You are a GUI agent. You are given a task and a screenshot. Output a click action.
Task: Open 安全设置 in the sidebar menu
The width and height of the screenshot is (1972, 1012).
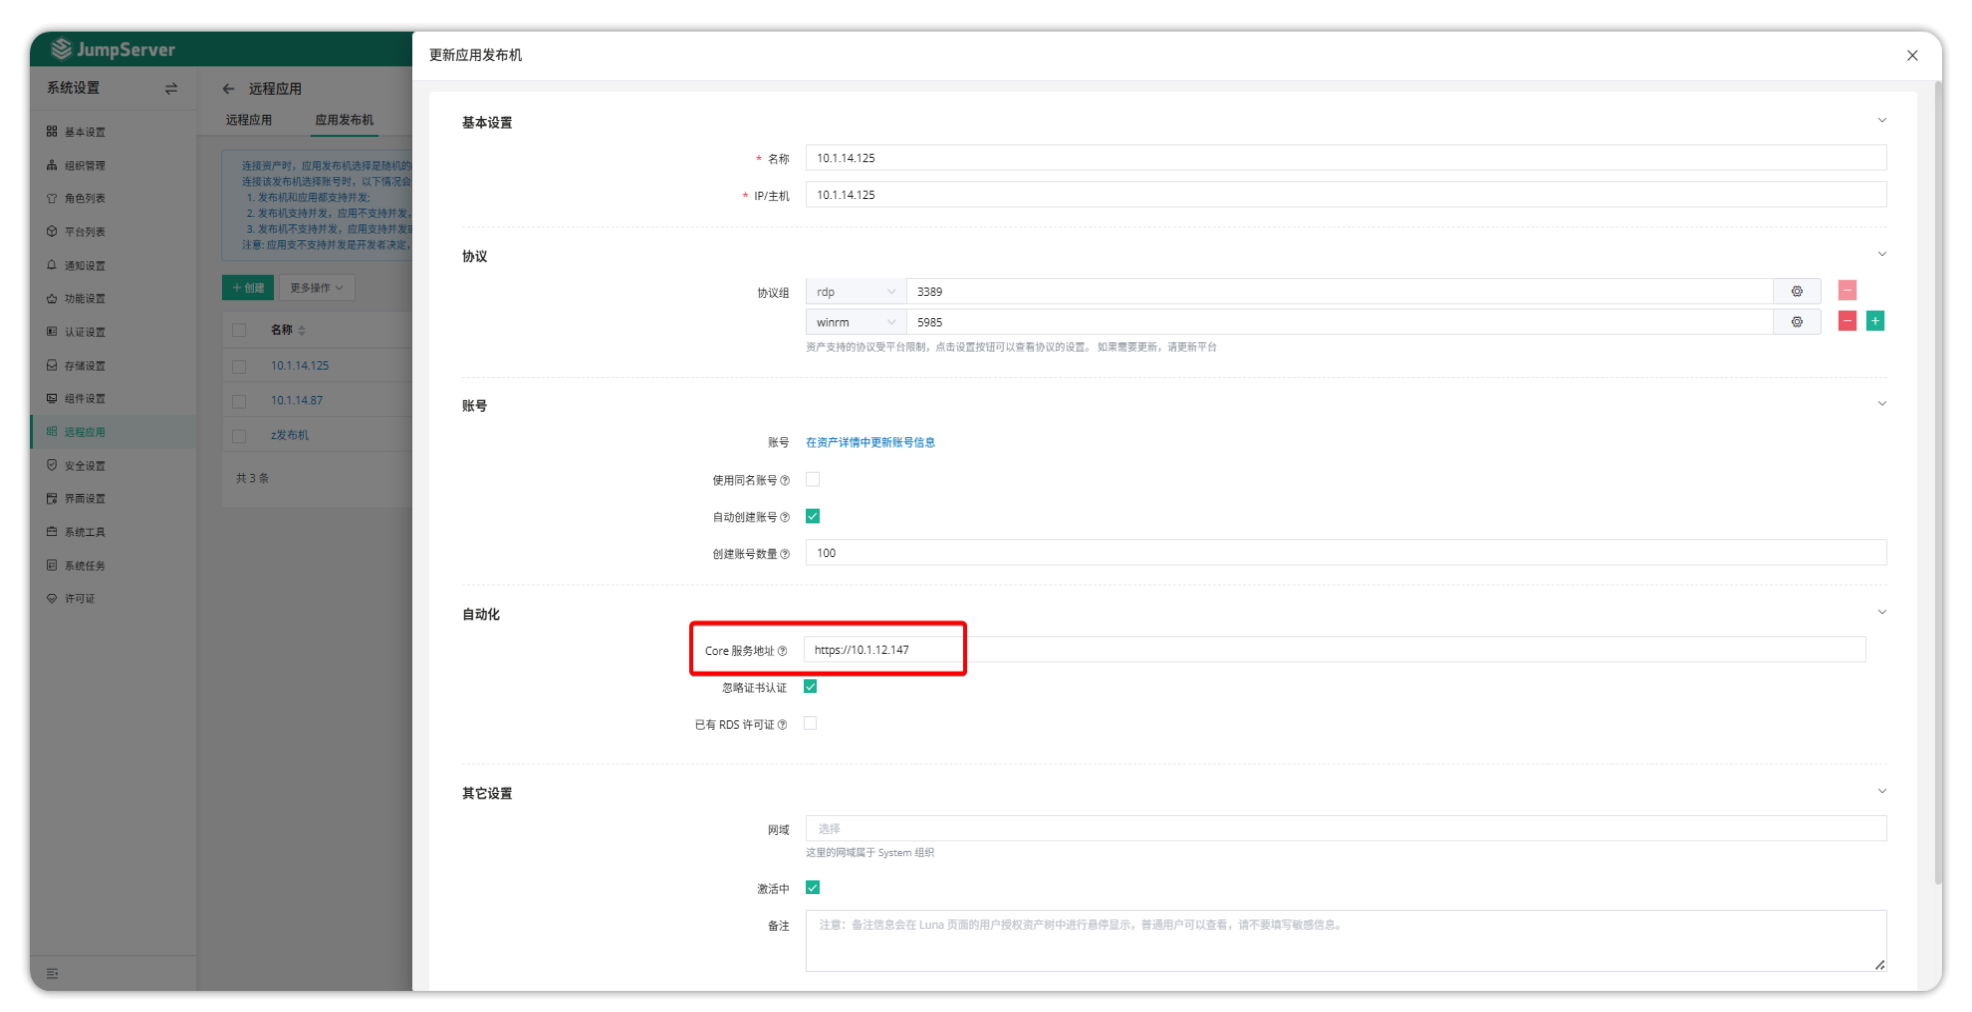85,466
